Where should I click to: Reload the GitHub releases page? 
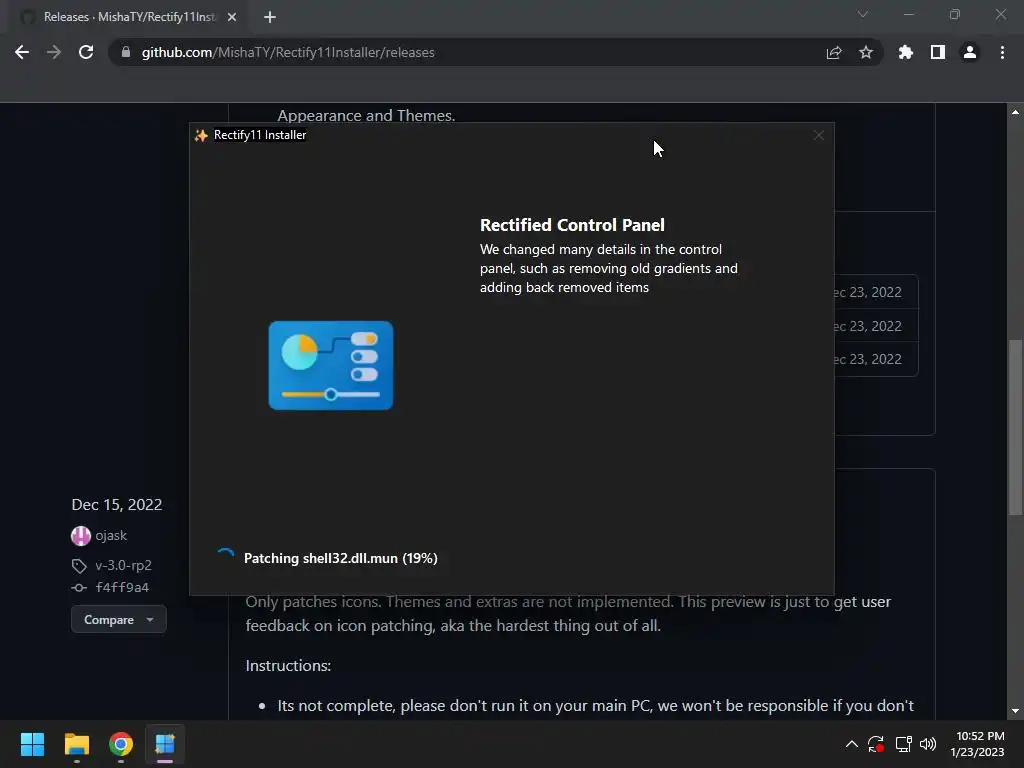pos(86,52)
